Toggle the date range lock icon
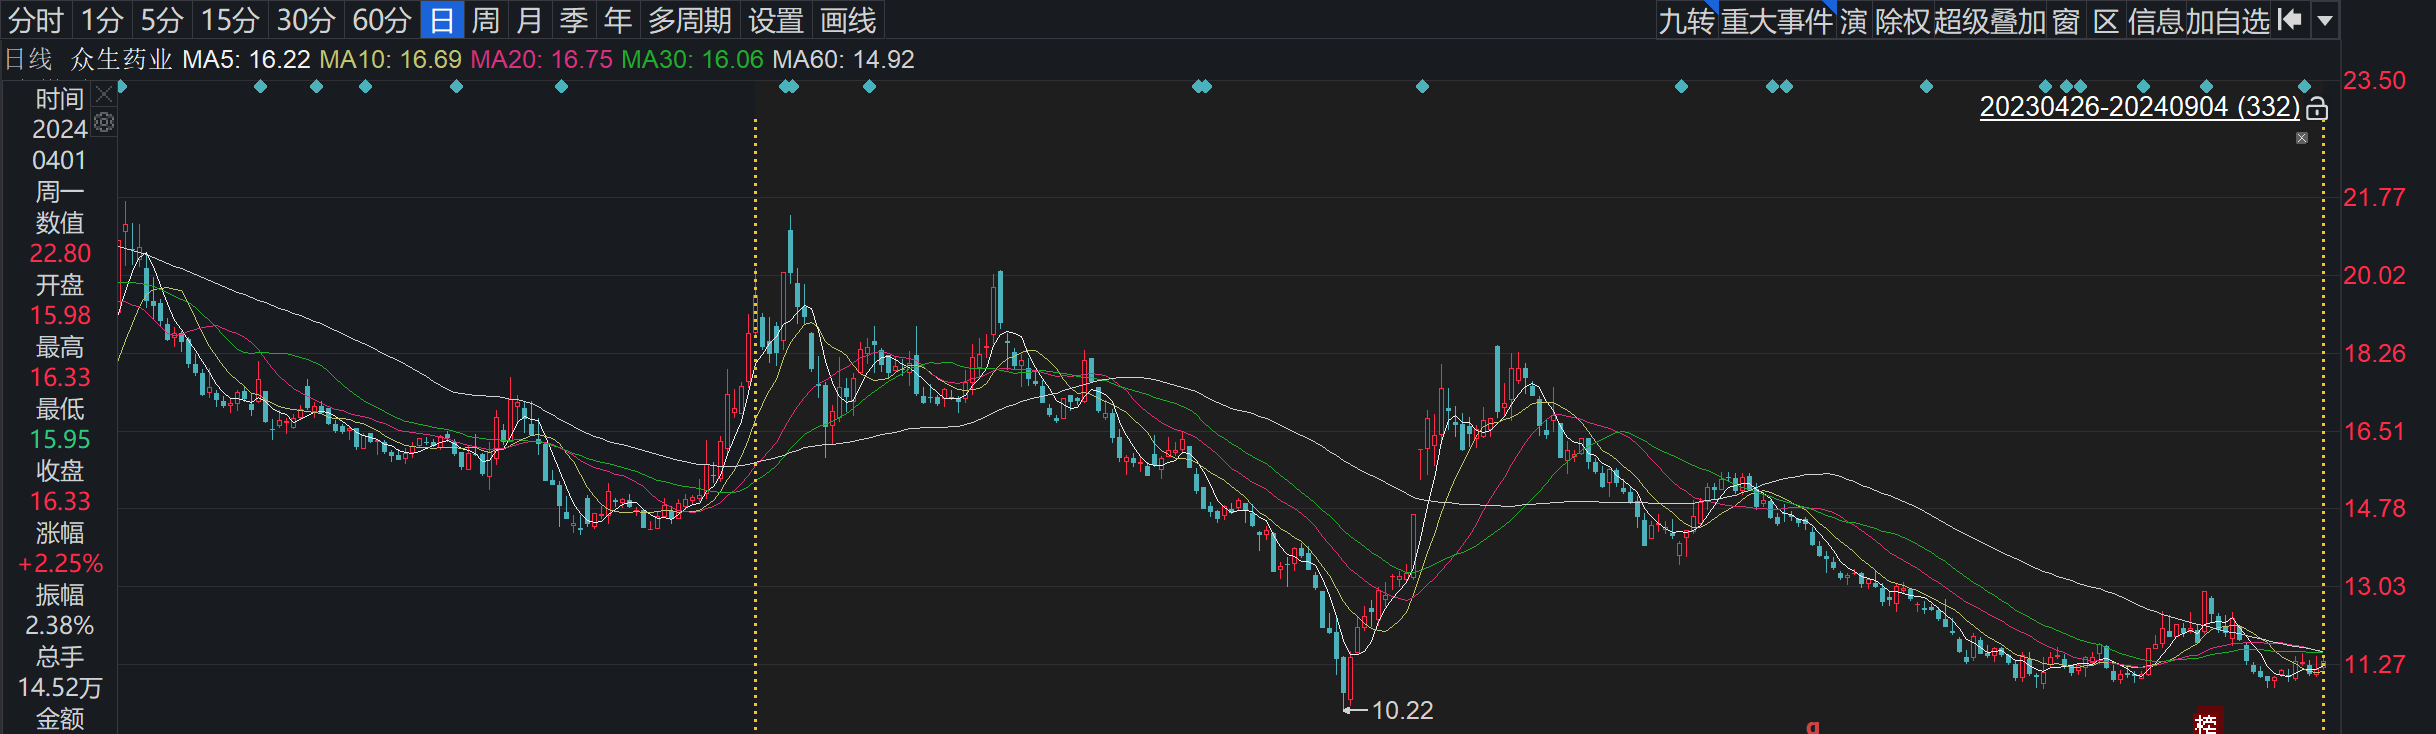 click(2317, 108)
